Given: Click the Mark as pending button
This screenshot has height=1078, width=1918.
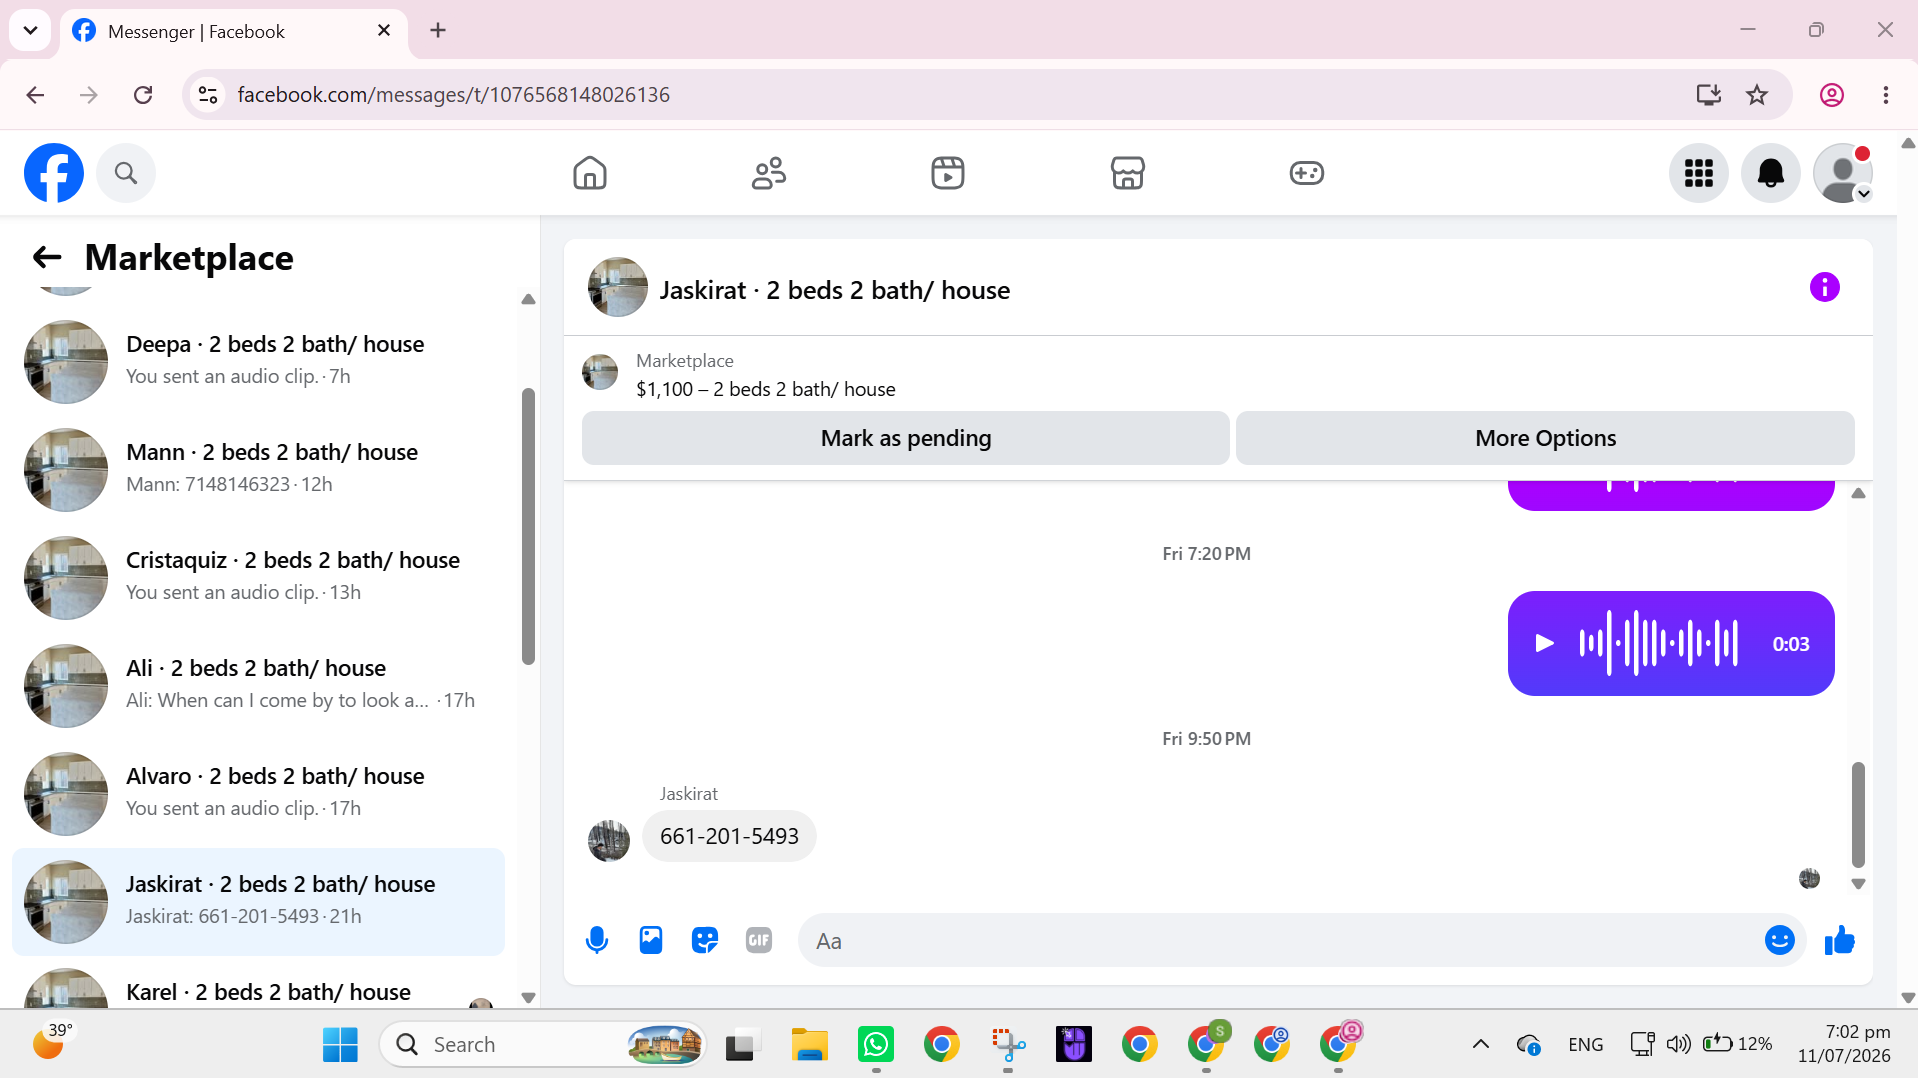Looking at the screenshot, I should [x=906, y=438].
